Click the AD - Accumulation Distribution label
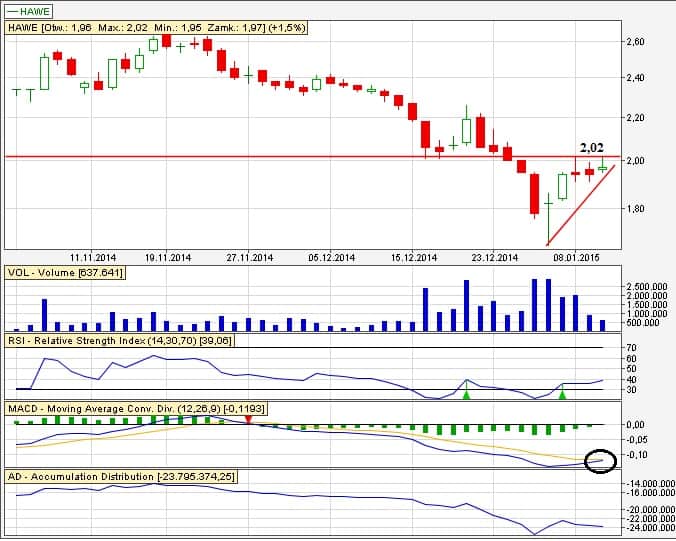The width and height of the screenshot is (676, 541). [x=121, y=477]
